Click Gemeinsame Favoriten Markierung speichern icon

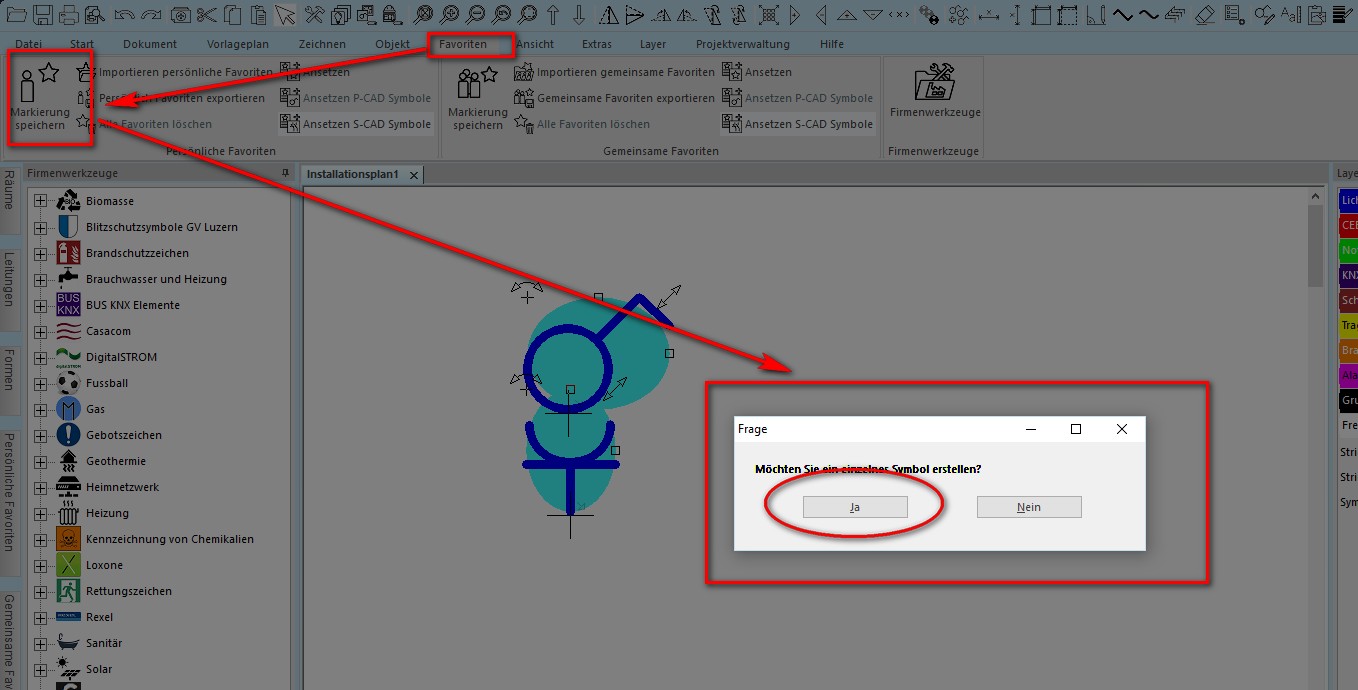tap(477, 96)
